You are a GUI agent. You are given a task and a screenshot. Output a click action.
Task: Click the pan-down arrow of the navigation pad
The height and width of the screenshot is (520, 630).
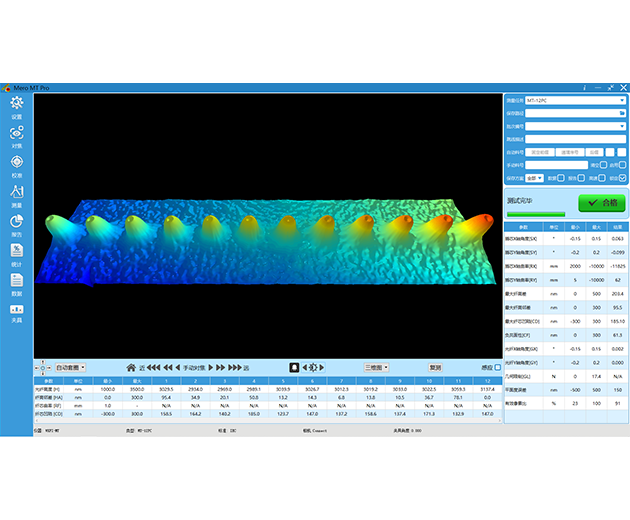(43, 373)
